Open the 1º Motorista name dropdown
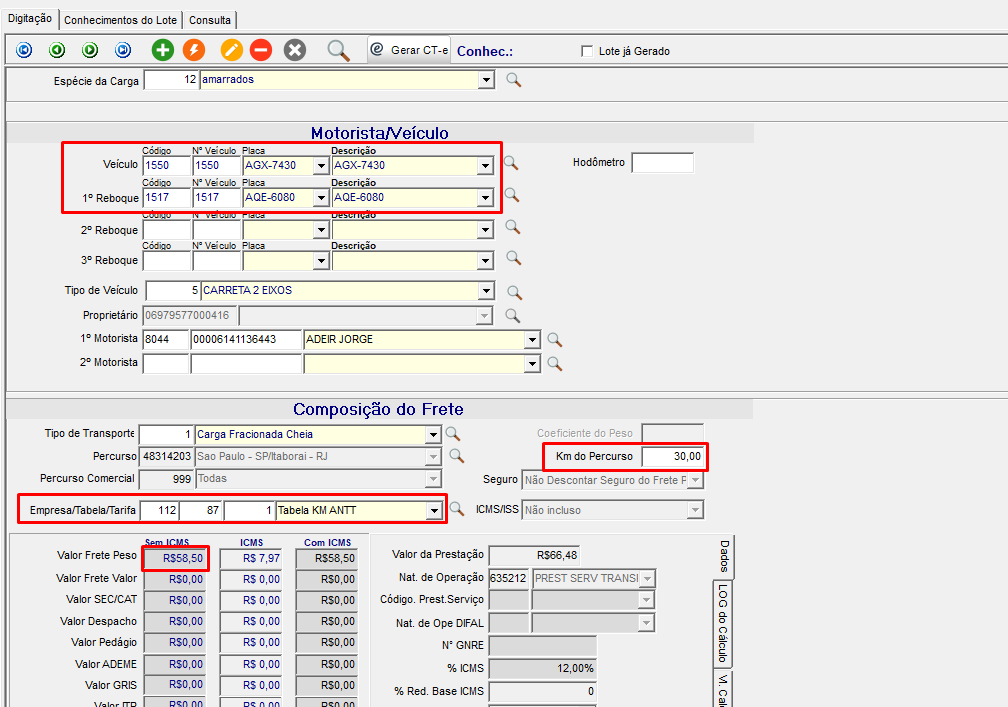 coord(531,339)
